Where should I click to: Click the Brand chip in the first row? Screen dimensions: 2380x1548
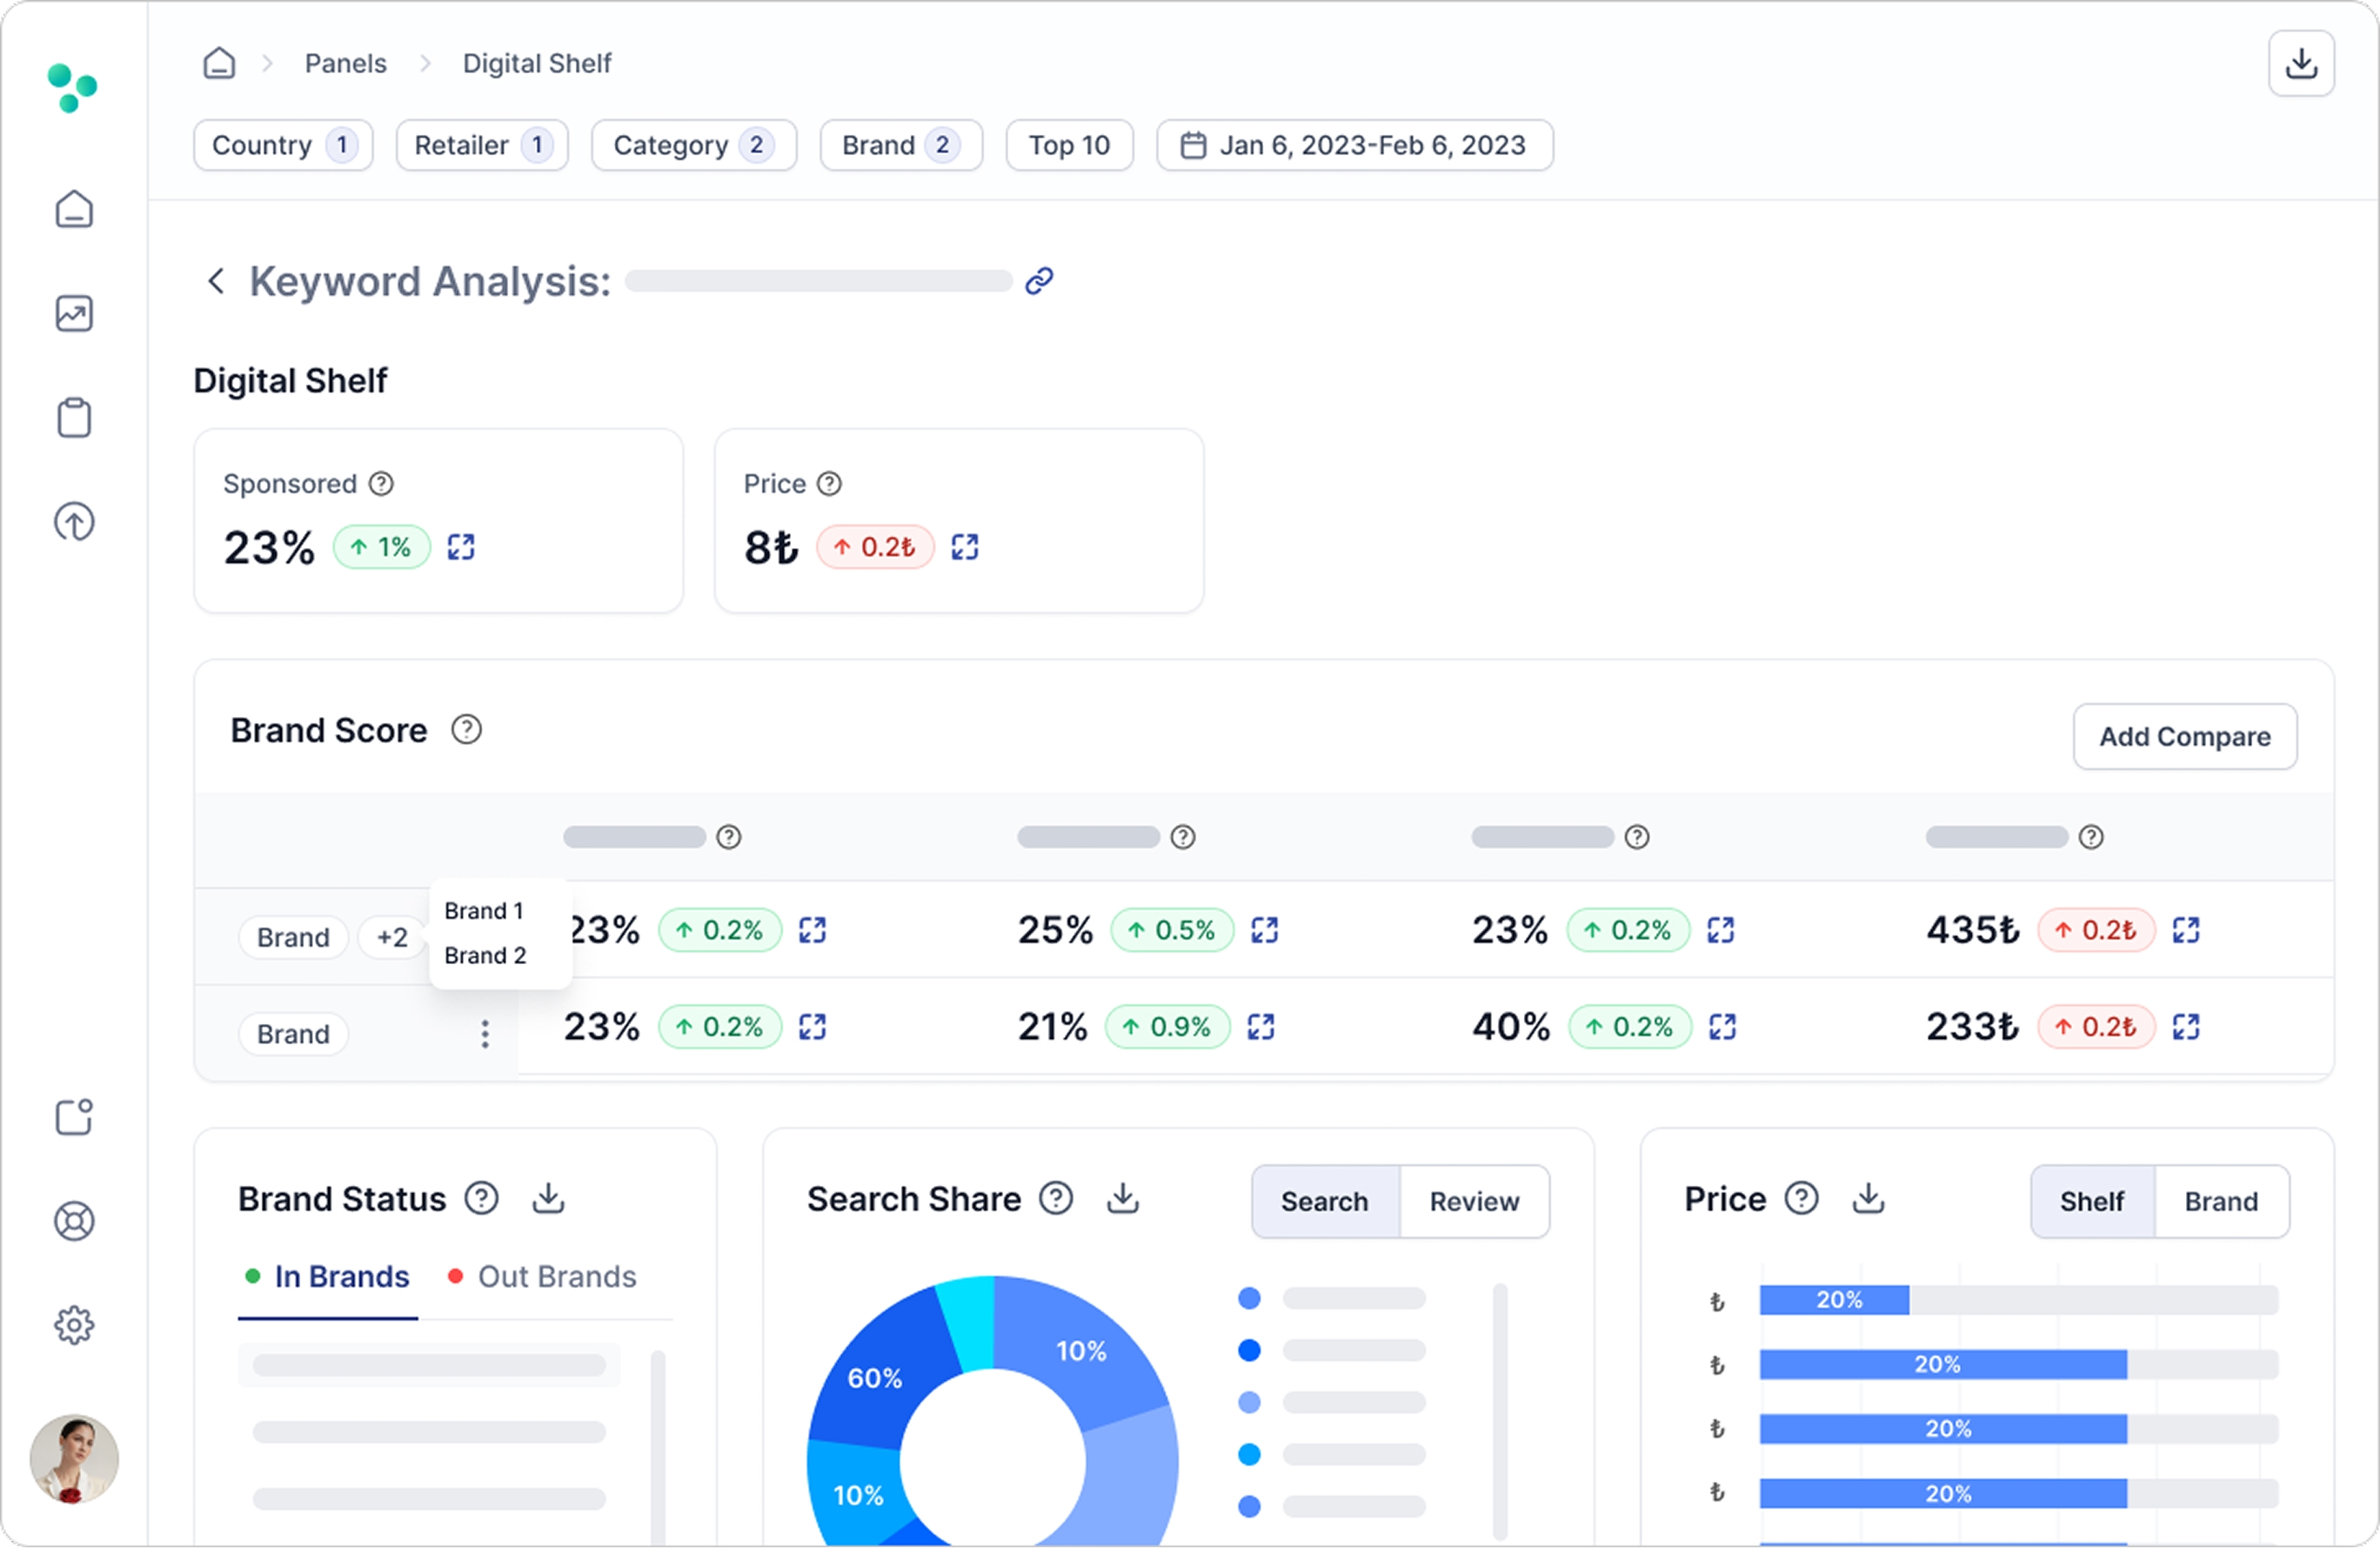(293, 937)
